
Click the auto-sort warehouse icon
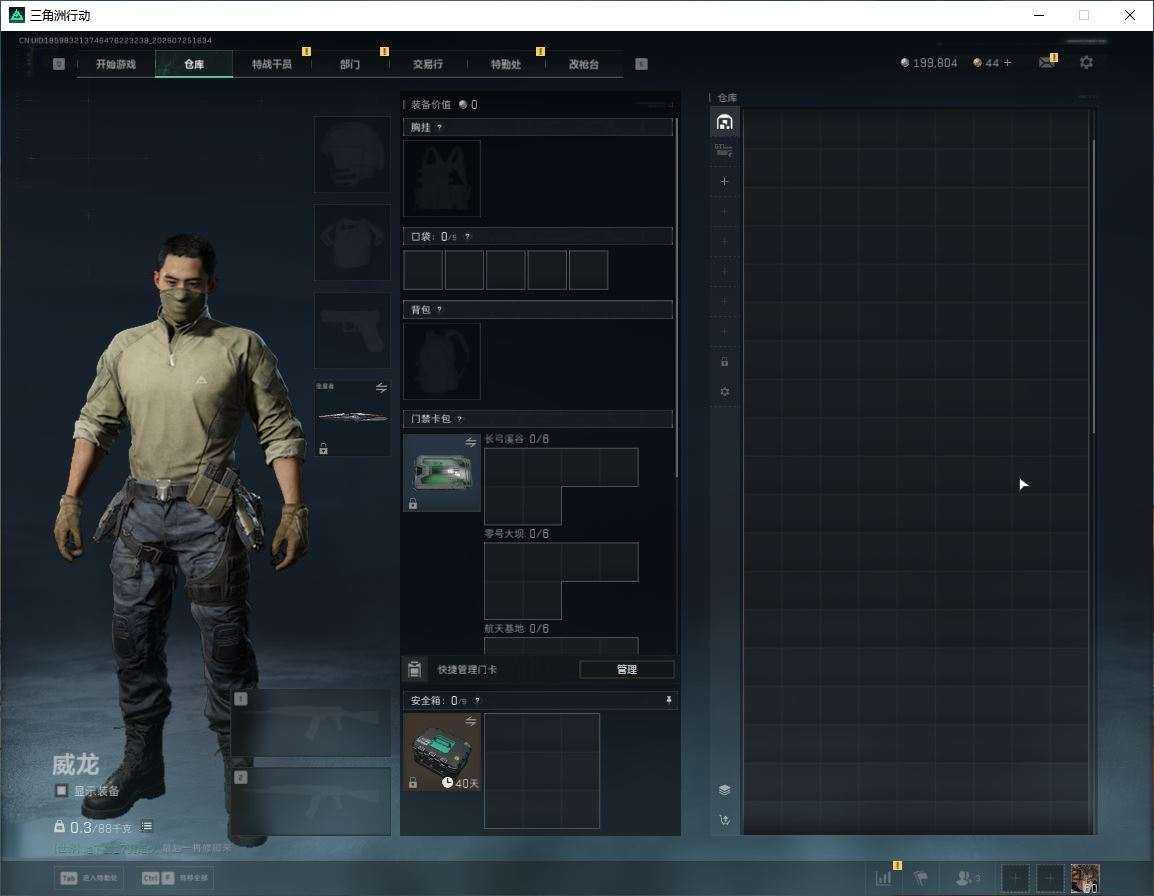coord(724,820)
